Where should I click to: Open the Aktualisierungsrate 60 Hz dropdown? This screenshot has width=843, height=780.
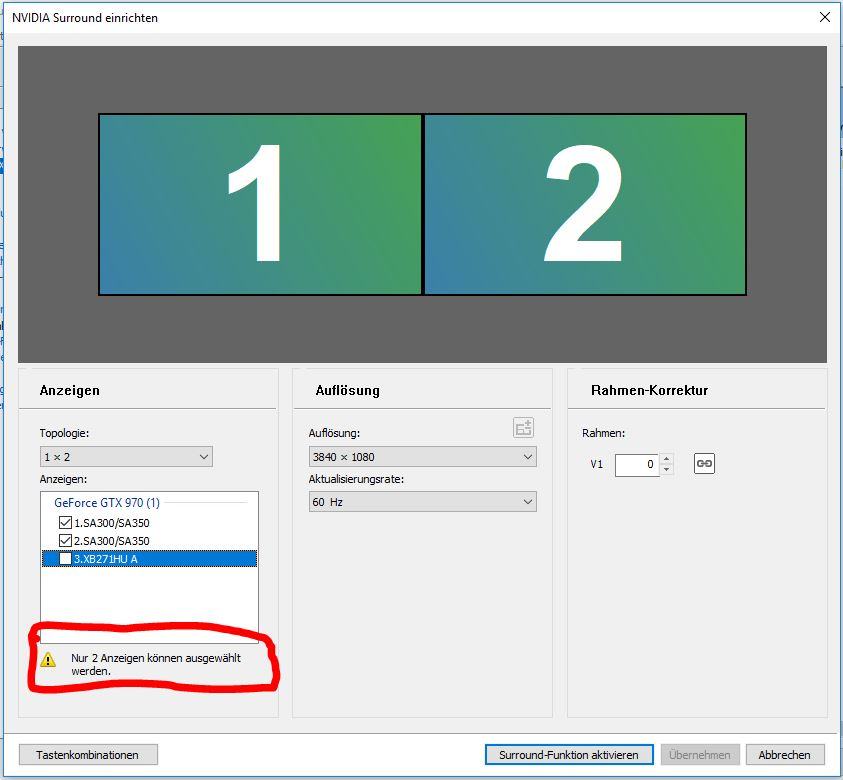click(x=423, y=502)
